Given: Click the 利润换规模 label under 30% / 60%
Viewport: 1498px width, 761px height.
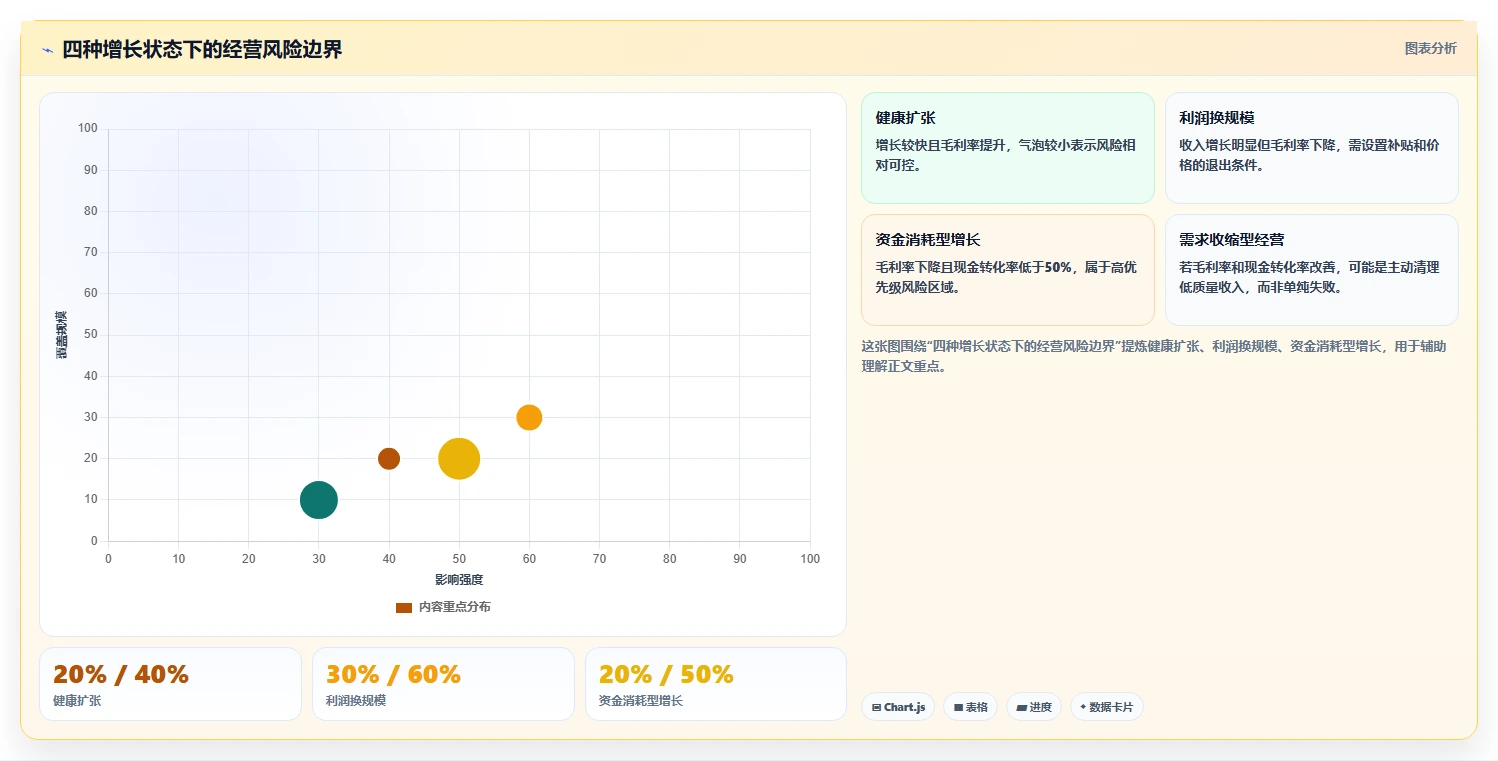Looking at the screenshot, I should click(x=356, y=701).
